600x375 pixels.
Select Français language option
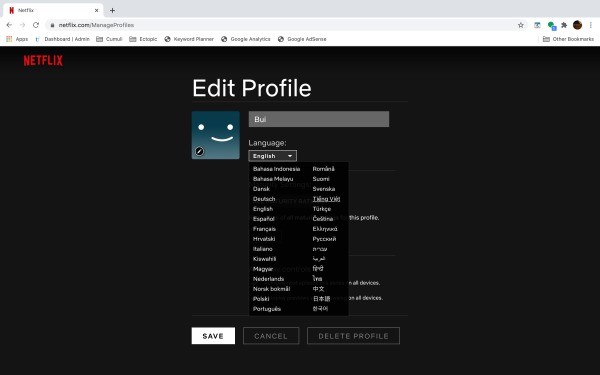coord(264,229)
